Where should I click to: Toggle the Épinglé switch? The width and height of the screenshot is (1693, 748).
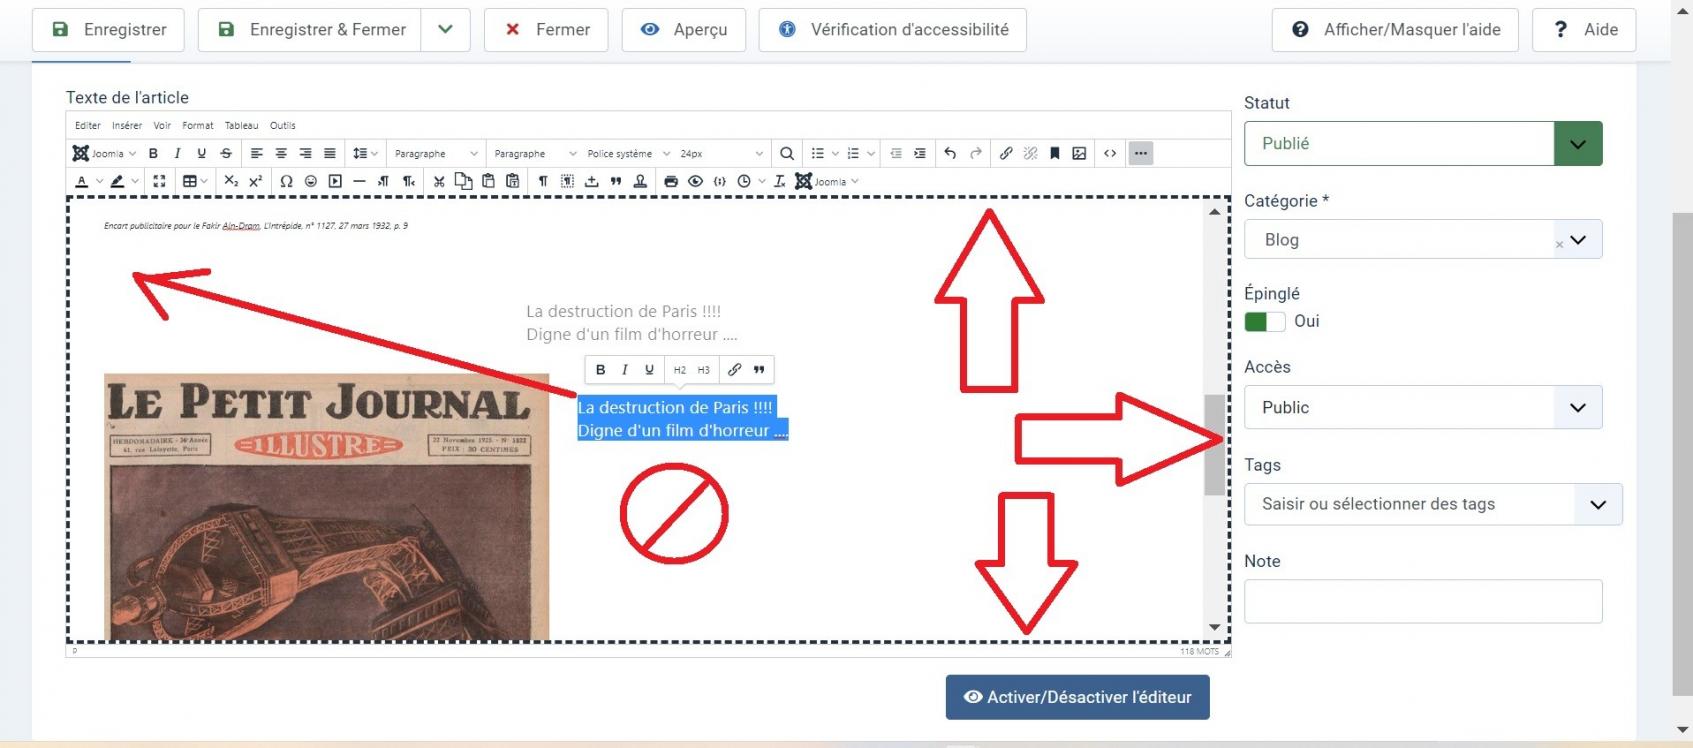[x=1264, y=321]
